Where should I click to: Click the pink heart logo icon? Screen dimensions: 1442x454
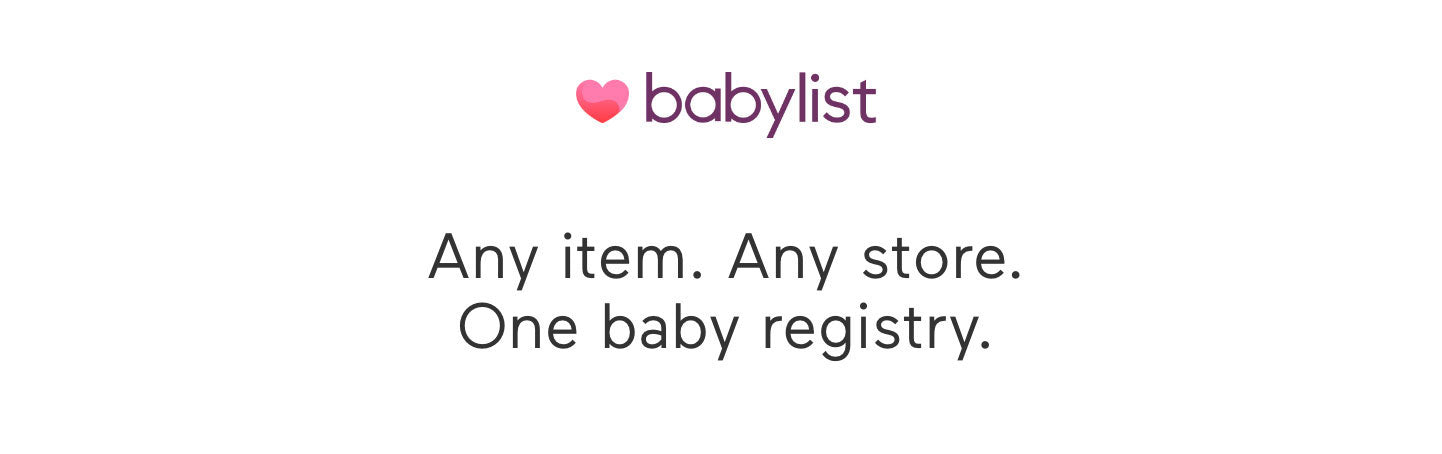tap(602, 101)
